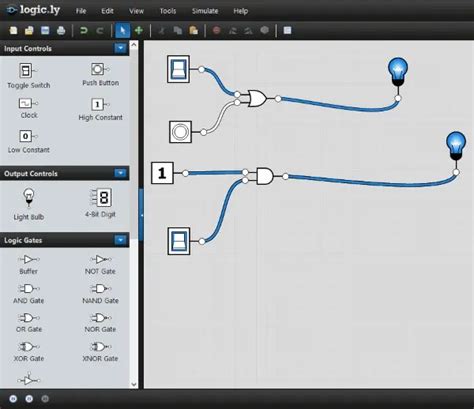
Task: Select 4-Bit Digit output control
Action: 100,203
